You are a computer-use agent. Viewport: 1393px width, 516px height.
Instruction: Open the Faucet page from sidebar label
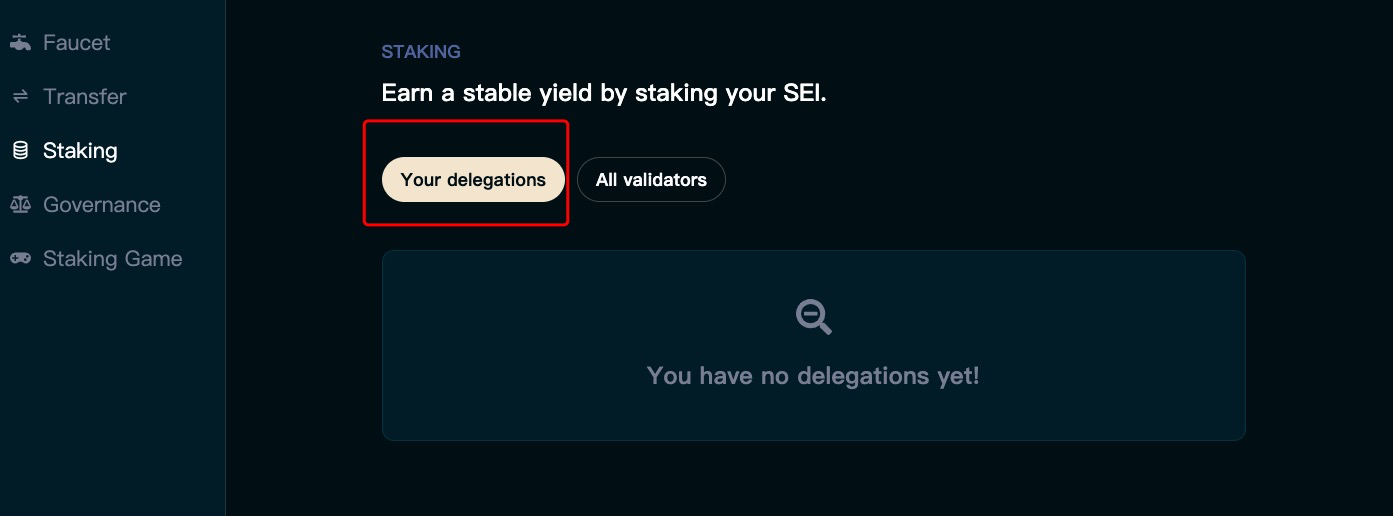[76, 43]
